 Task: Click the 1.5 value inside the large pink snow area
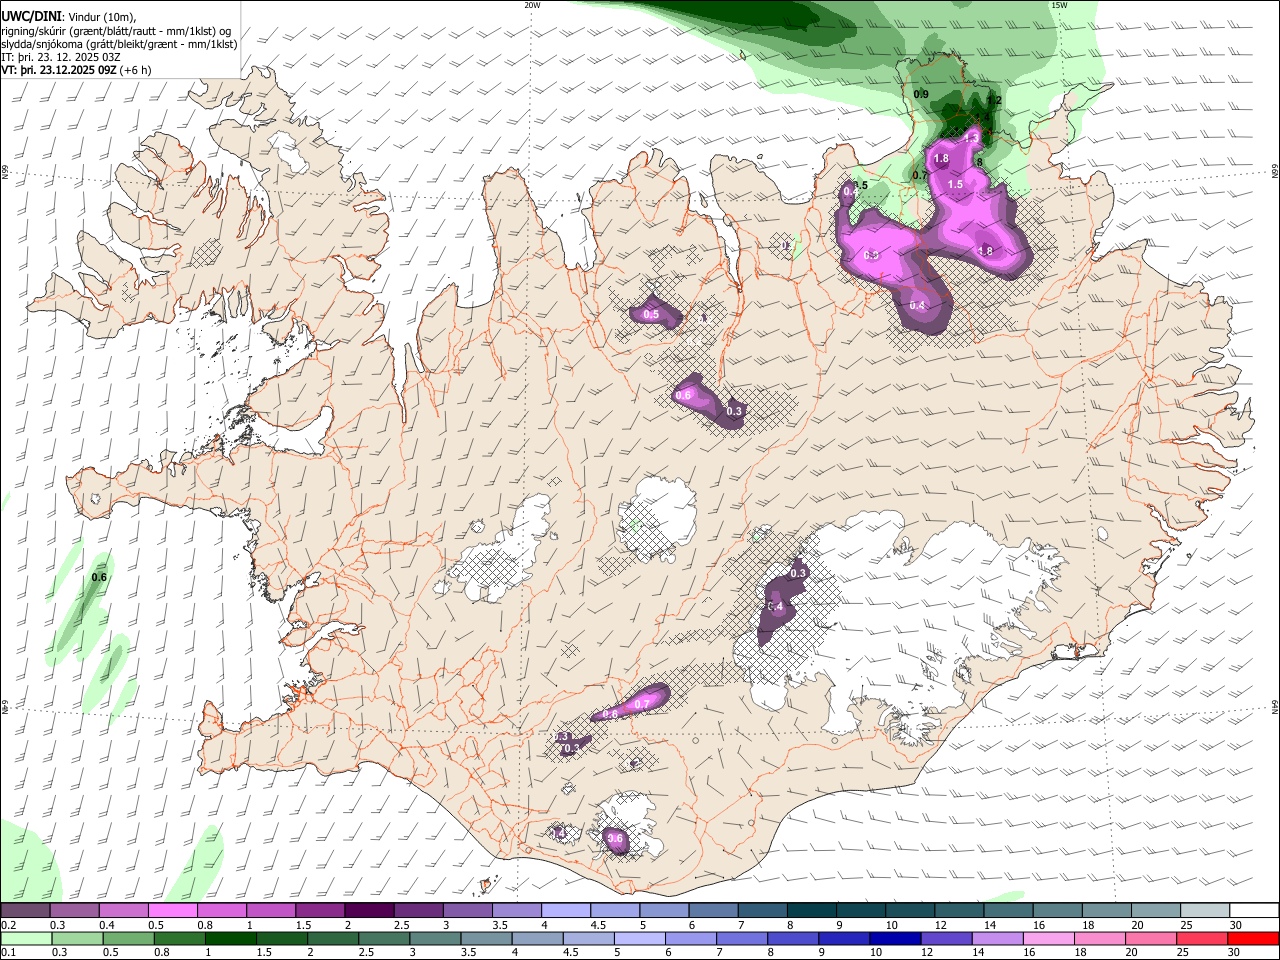tap(955, 184)
